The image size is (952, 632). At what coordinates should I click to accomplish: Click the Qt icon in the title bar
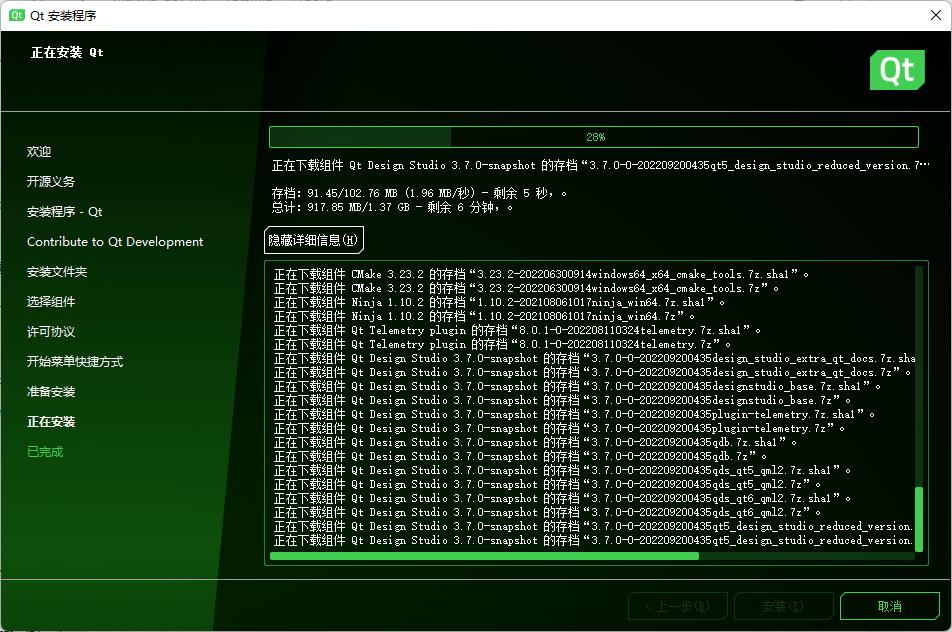17,15
